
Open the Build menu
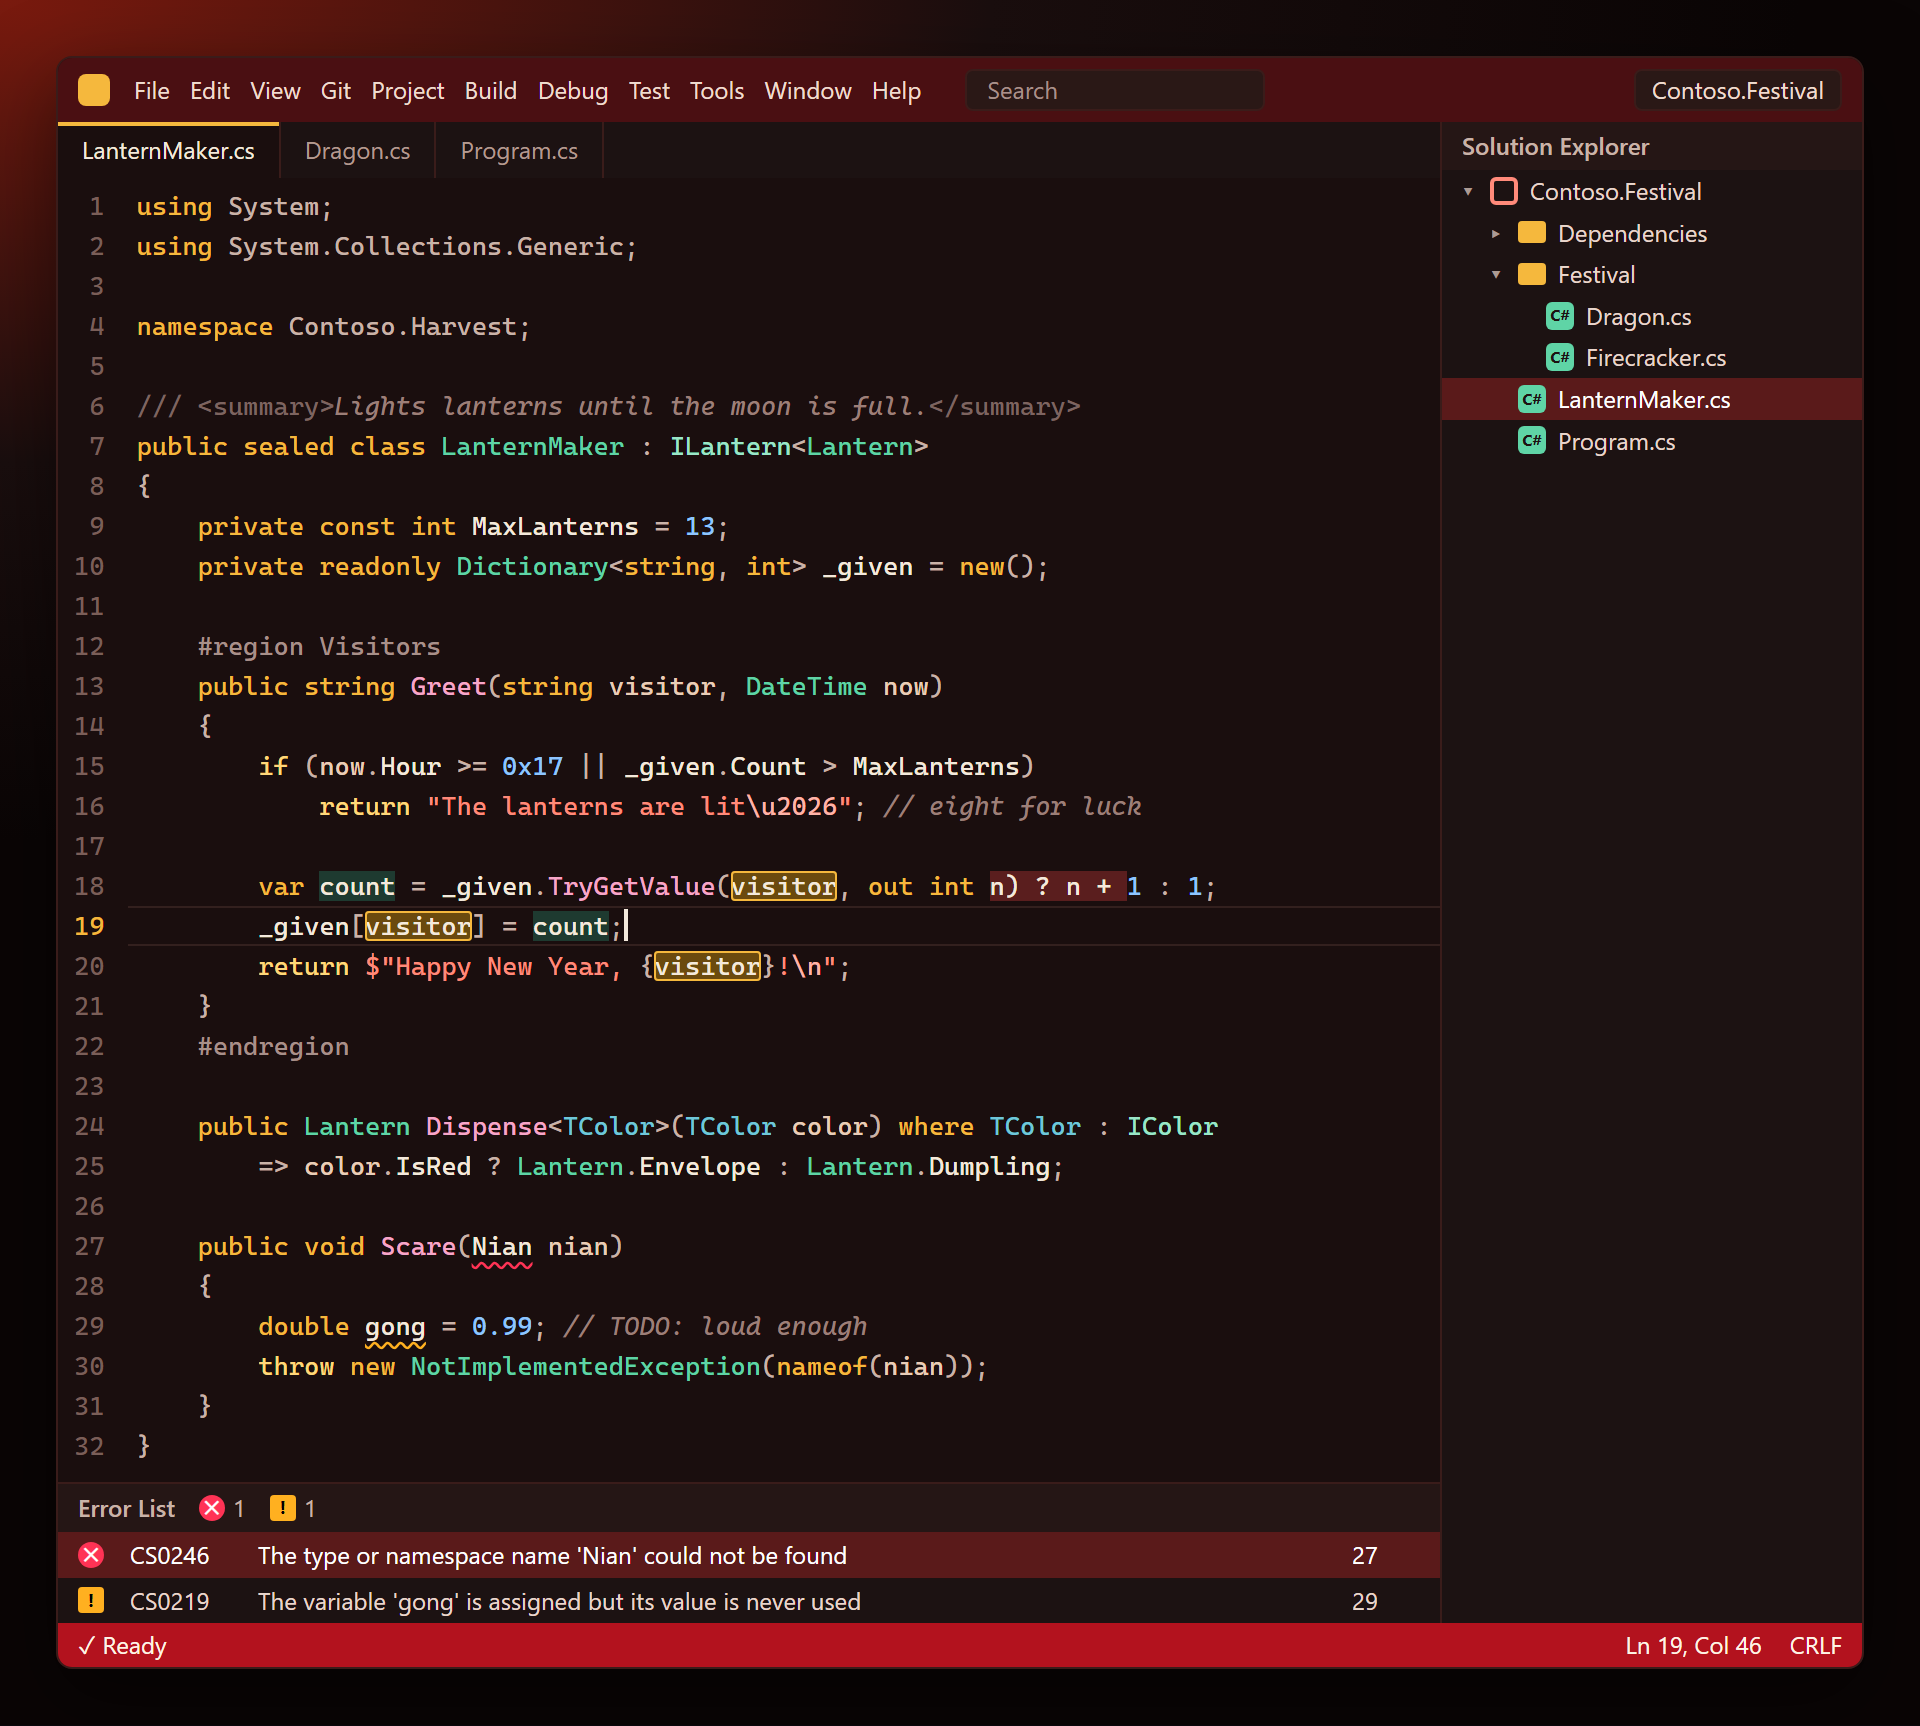click(491, 90)
